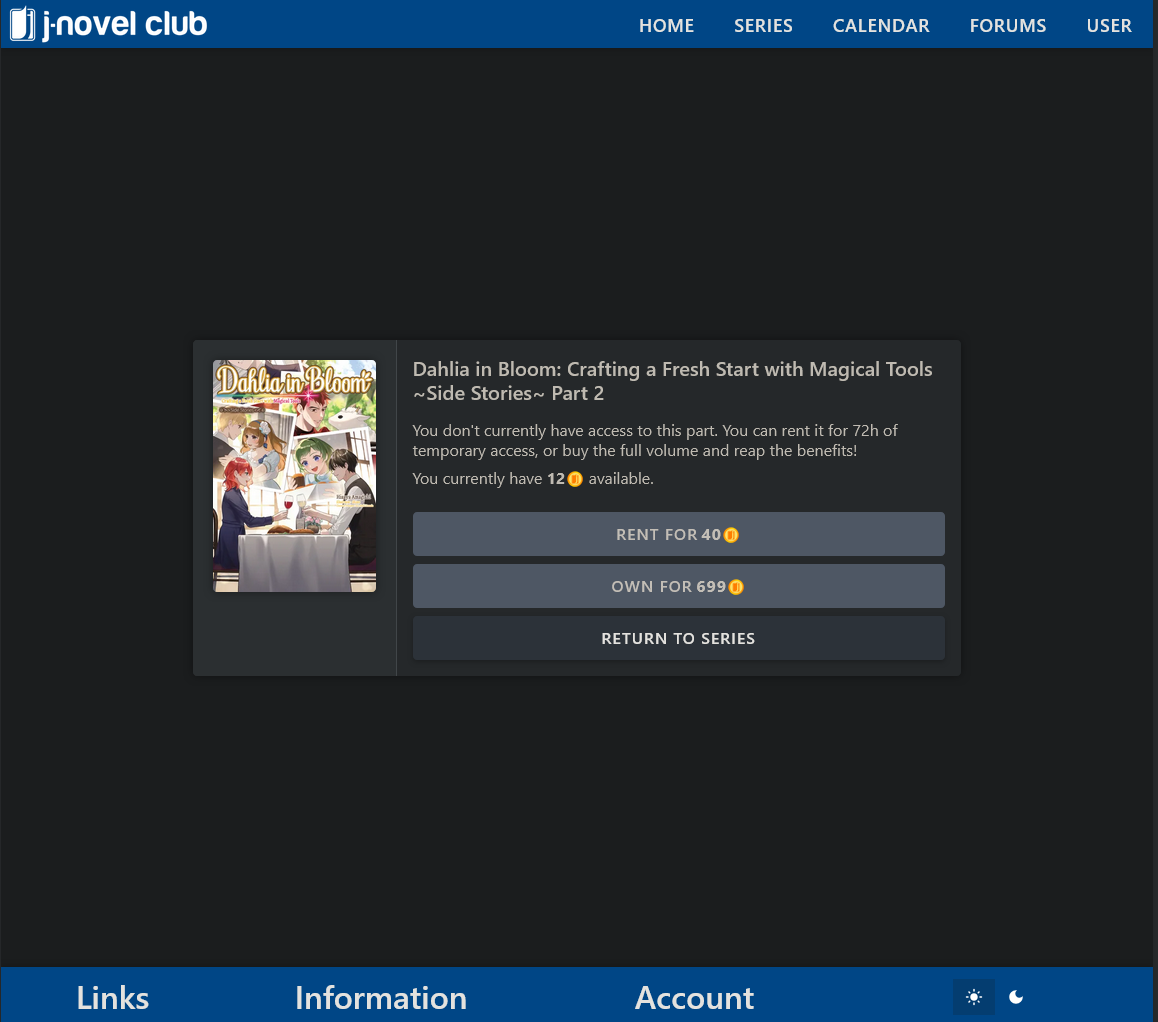
Task: Click the J-Novel Club logo
Action: tap(109, 24)
